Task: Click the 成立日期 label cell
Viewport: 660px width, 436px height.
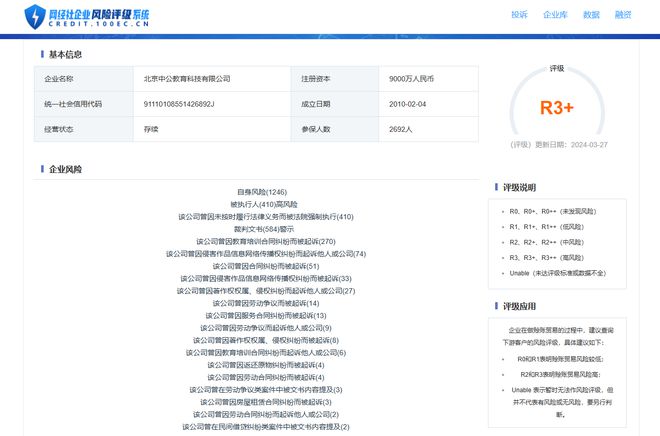Action: point(335,104)
